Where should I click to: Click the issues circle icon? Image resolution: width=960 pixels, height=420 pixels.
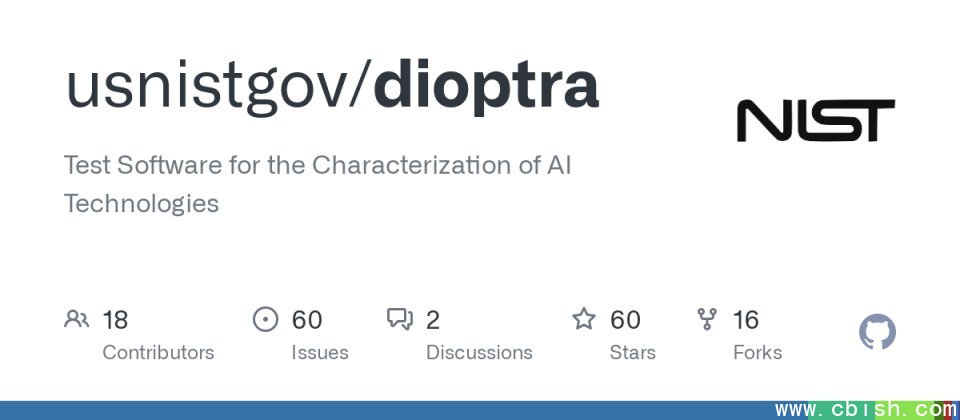(265, 320)
